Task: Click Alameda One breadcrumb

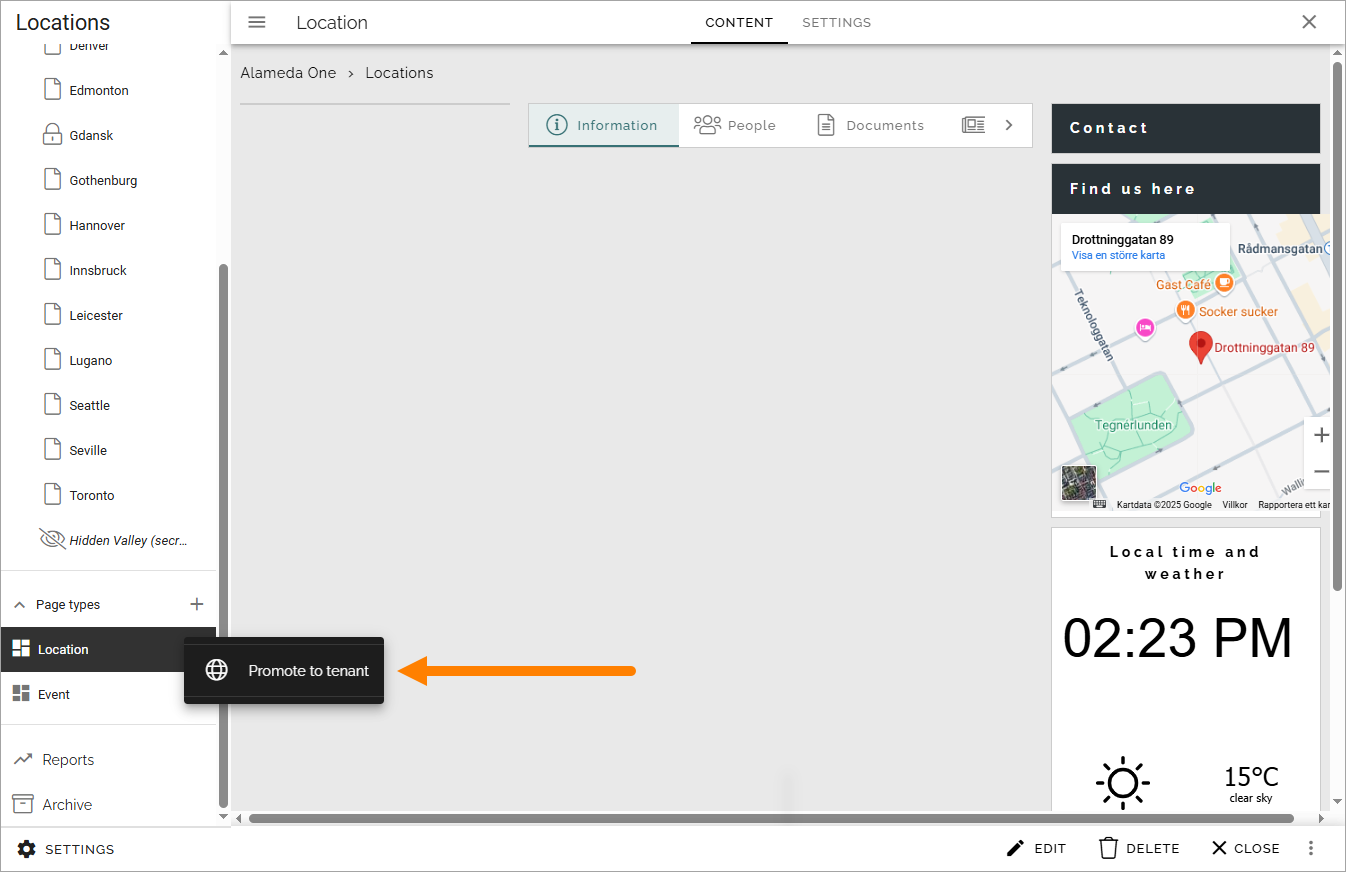Action: [x=288, y=73]
